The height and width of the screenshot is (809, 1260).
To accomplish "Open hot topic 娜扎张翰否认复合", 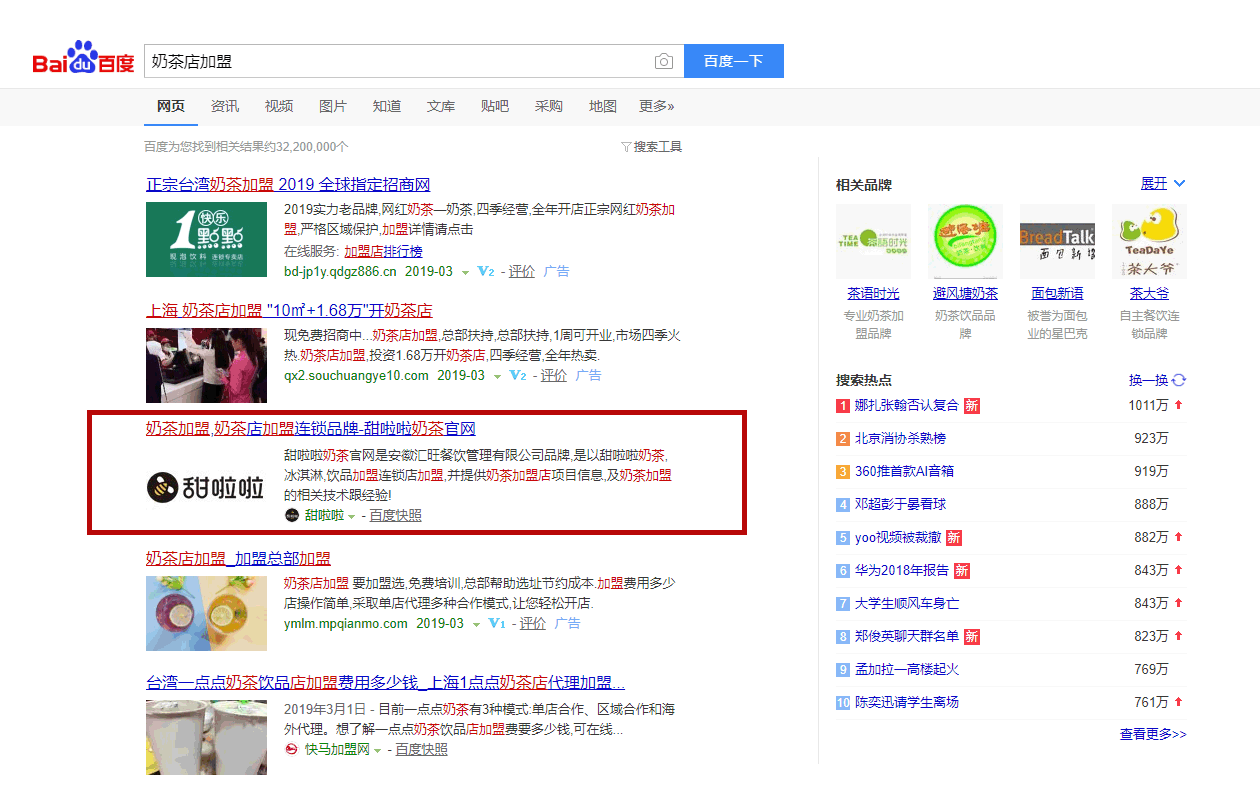I will 907,405.
